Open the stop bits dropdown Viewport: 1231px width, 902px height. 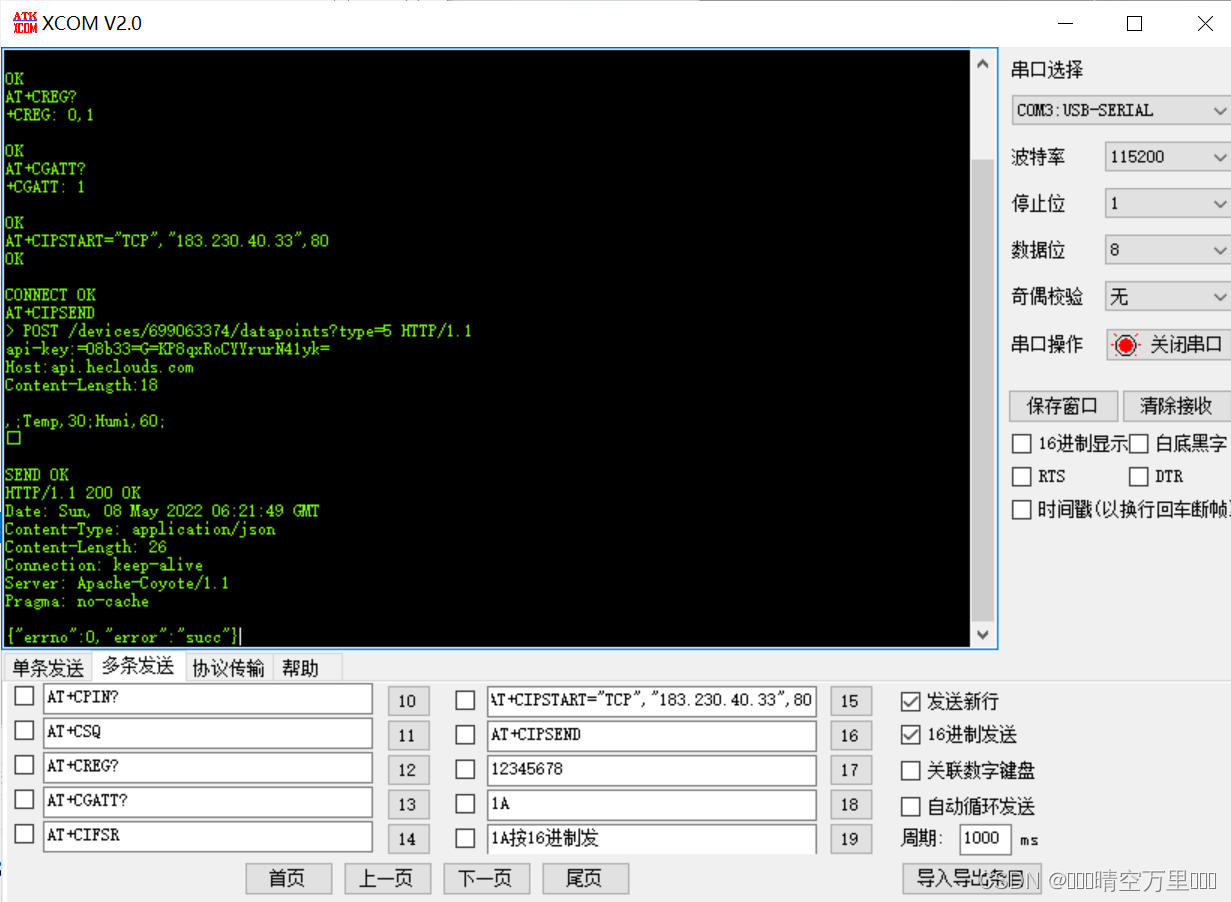1167,203
